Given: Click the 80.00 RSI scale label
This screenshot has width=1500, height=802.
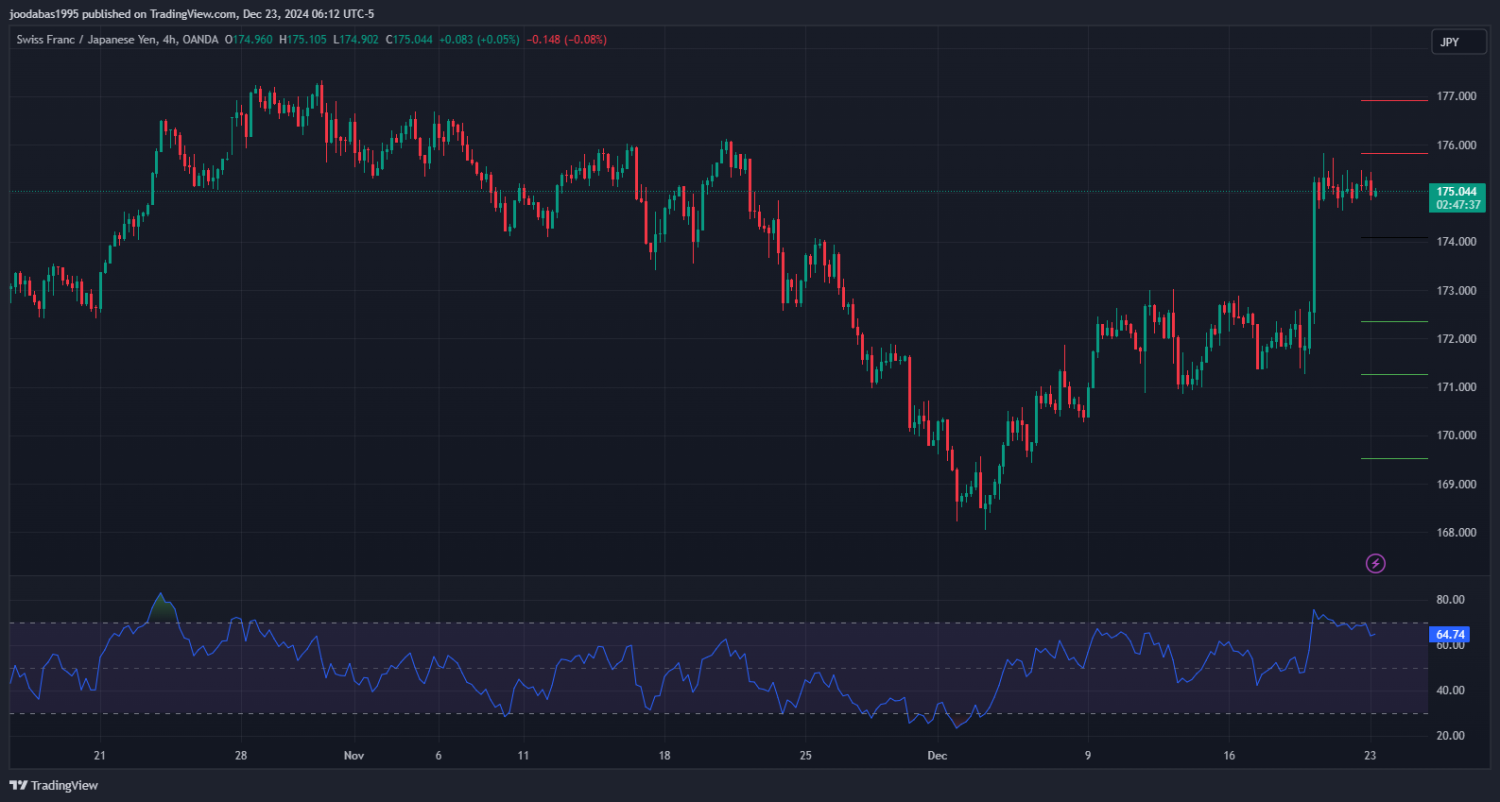Looking at the screenshot, I should (1450, 600).
